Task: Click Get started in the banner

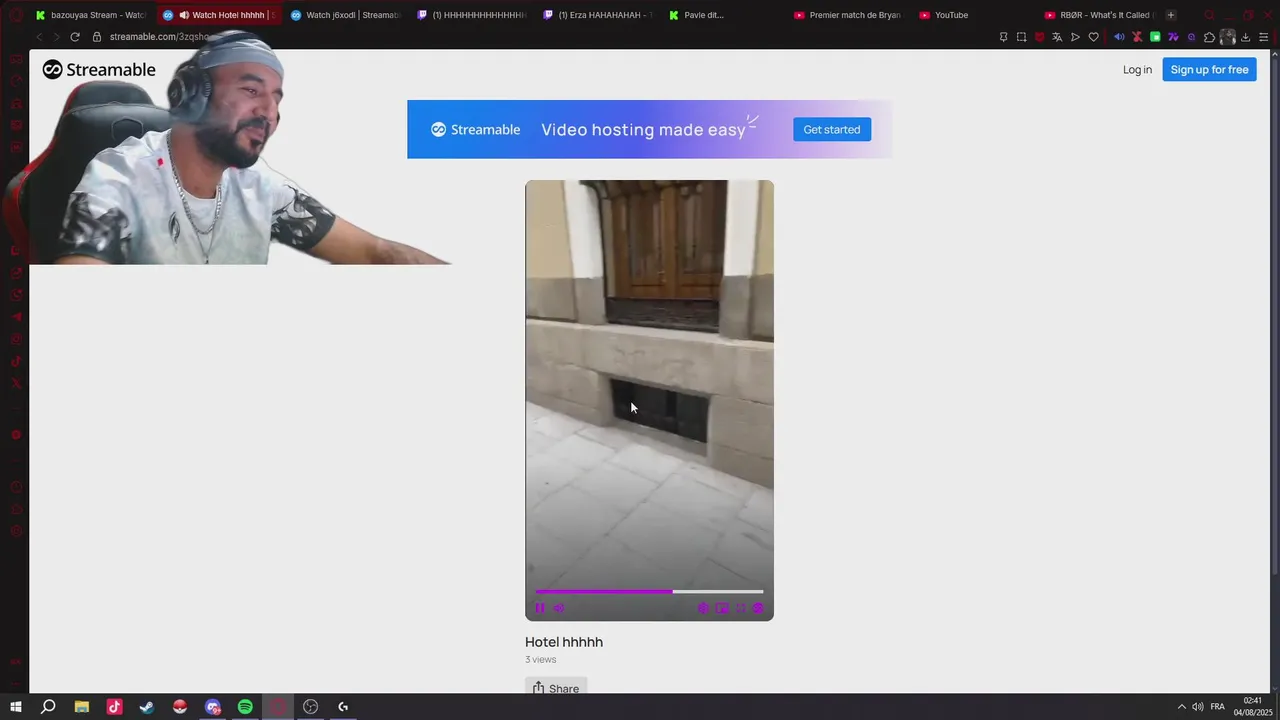Action: 832,129
